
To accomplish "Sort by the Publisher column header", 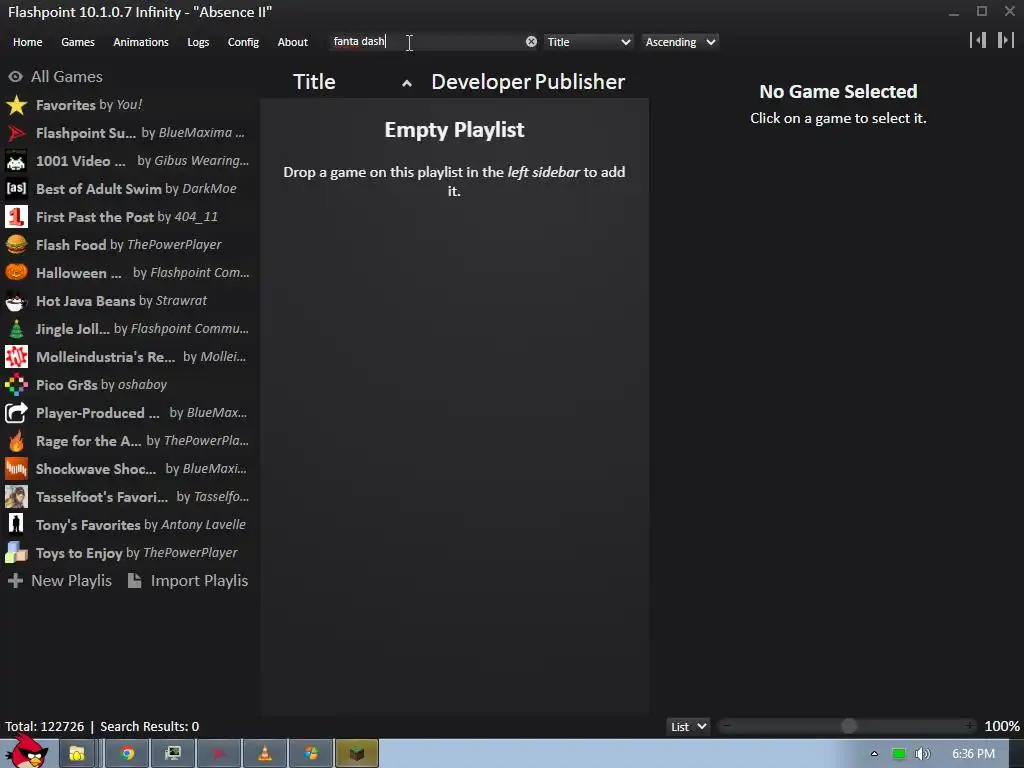I will tap(580, 82).
